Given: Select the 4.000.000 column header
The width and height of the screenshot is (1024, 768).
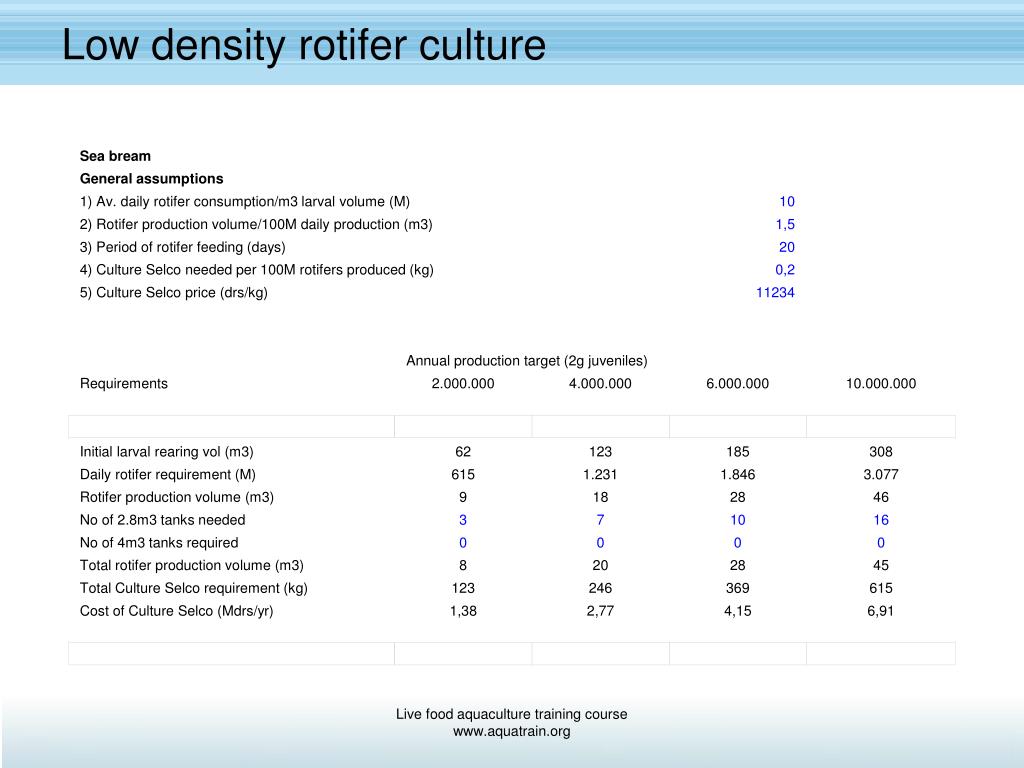Looking at the screenshot, I should pyautogui.click(x=600, y=384).
